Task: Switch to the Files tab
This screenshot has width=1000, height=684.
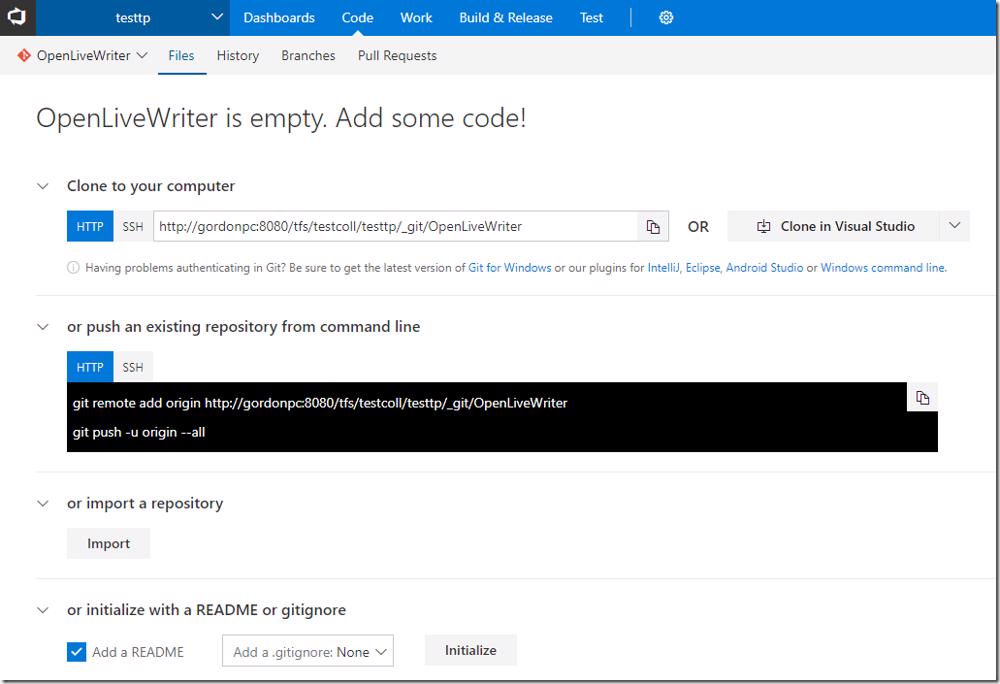Action: (x=181, y=55)
